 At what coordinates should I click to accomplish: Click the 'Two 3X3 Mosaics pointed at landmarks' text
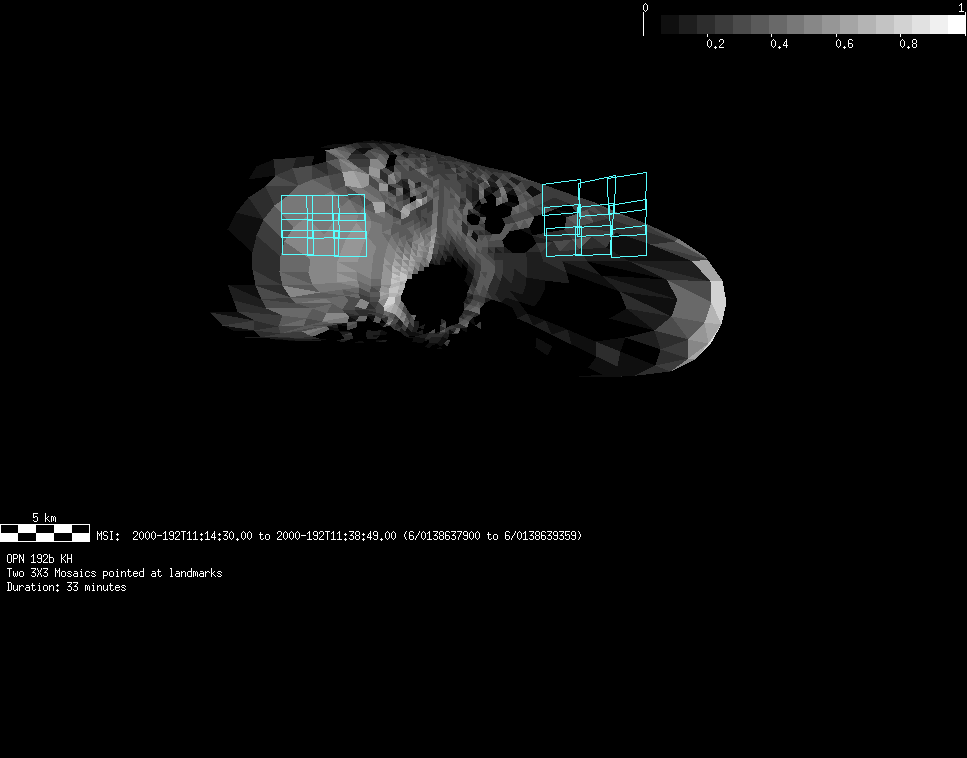click(x=114, y=573)
